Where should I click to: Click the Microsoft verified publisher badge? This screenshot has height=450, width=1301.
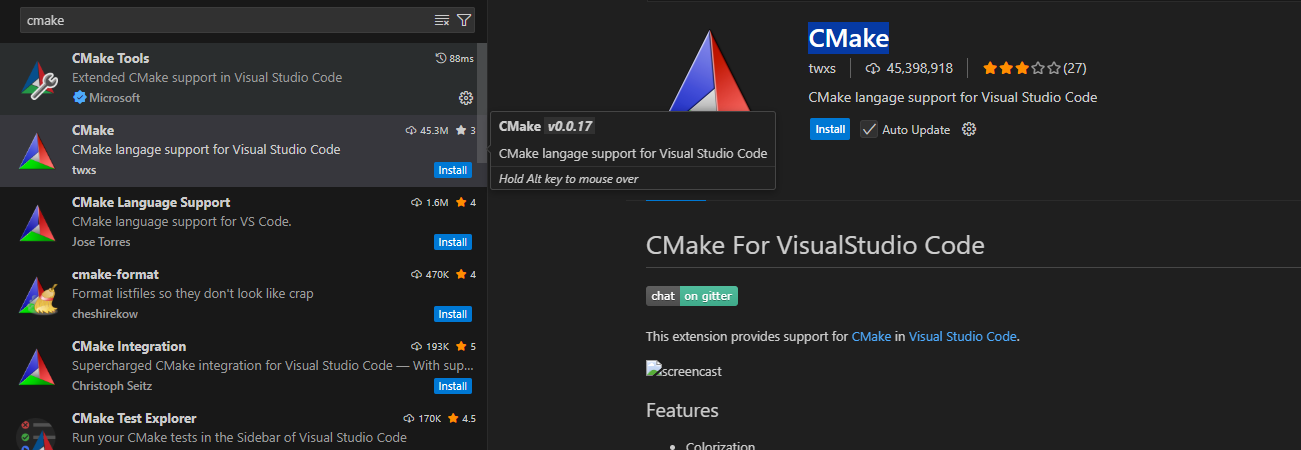pyautogui.click(x=79, y=98)
